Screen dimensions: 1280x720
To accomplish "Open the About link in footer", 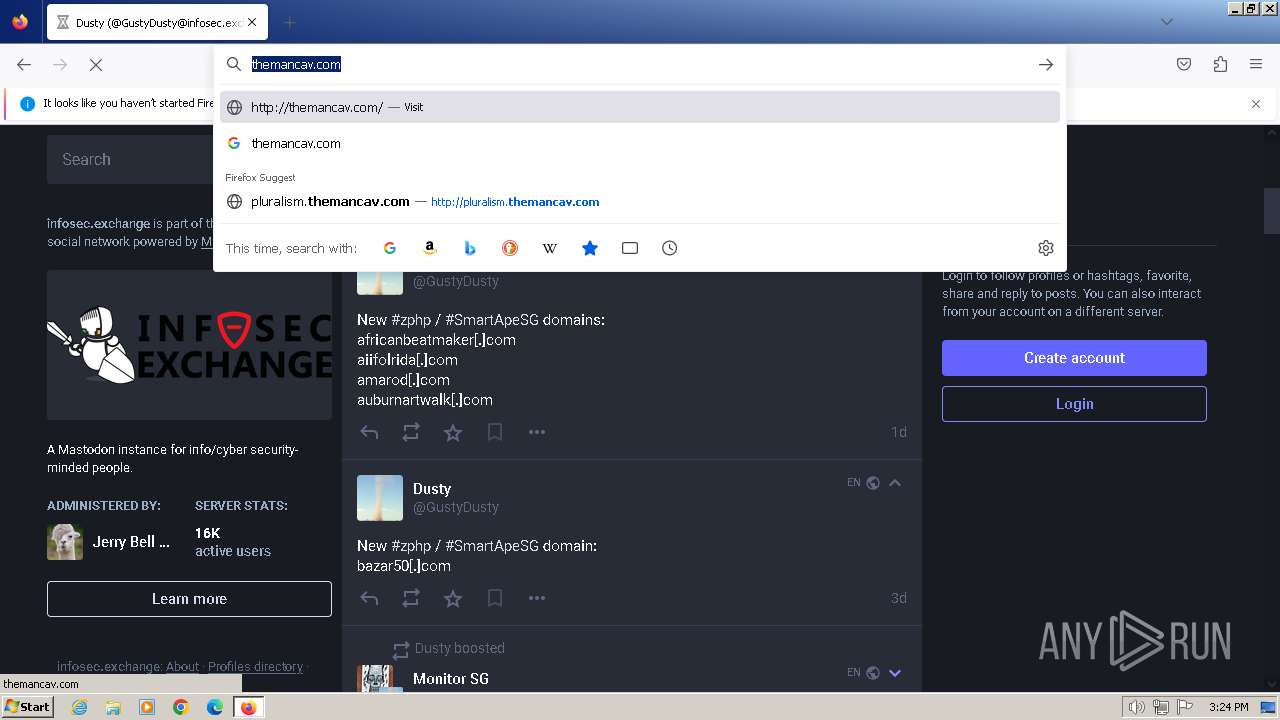I will 182,667.
